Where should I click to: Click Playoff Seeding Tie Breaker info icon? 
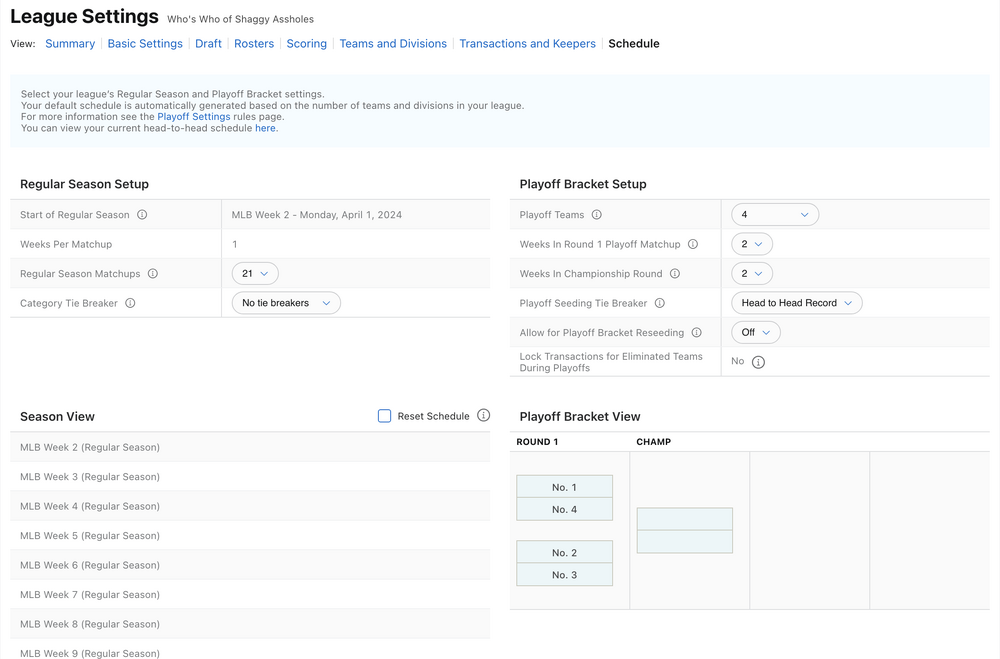point(660,303)
